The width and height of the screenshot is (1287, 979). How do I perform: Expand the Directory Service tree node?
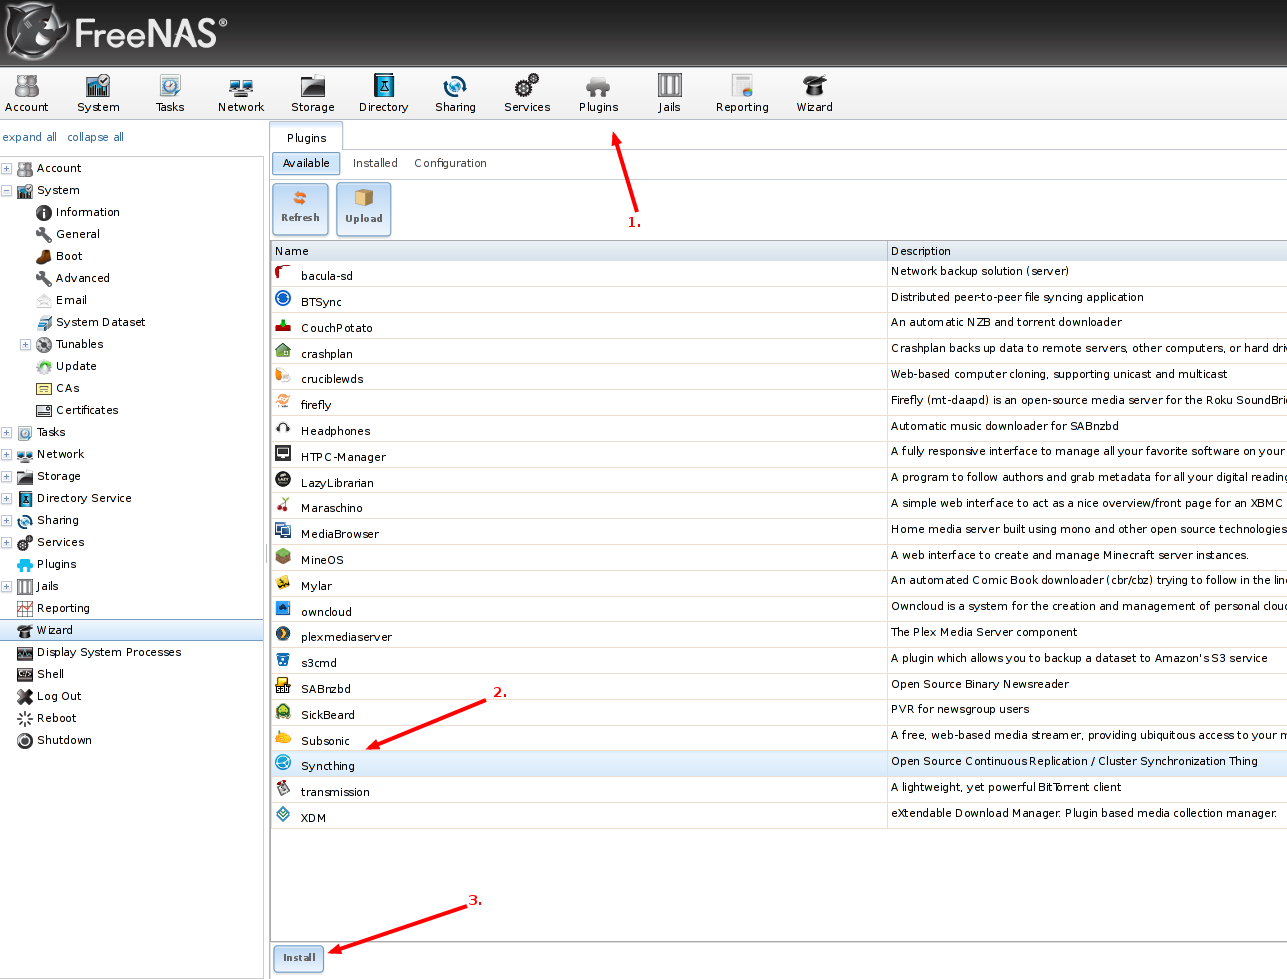(x=7, y=498)
